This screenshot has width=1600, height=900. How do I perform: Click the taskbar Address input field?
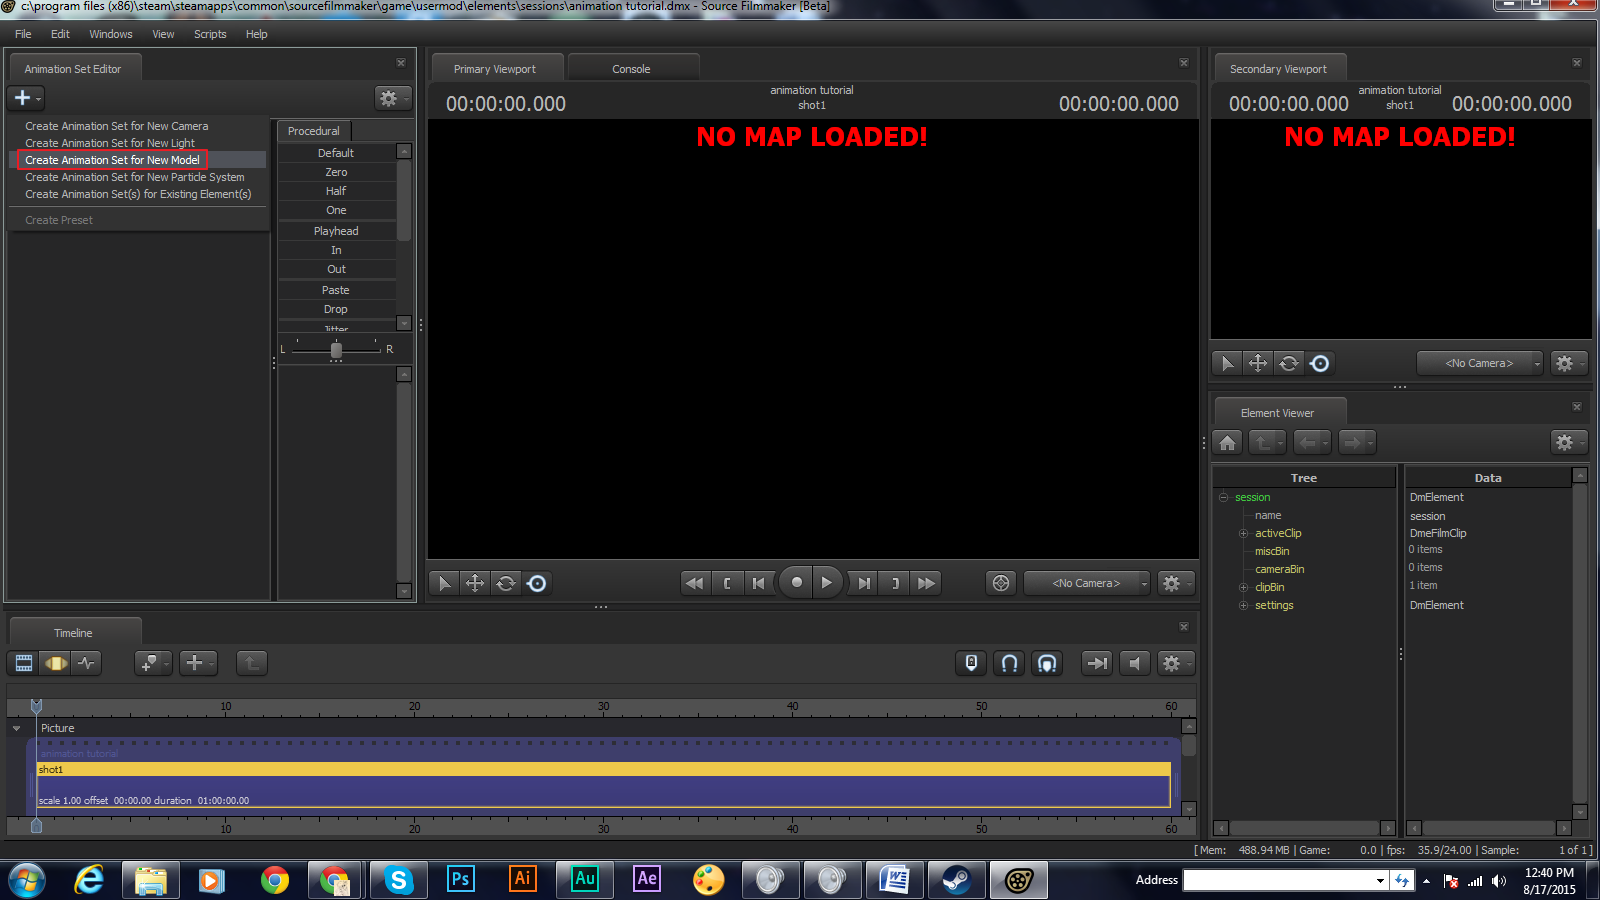tap(1279, 880)
